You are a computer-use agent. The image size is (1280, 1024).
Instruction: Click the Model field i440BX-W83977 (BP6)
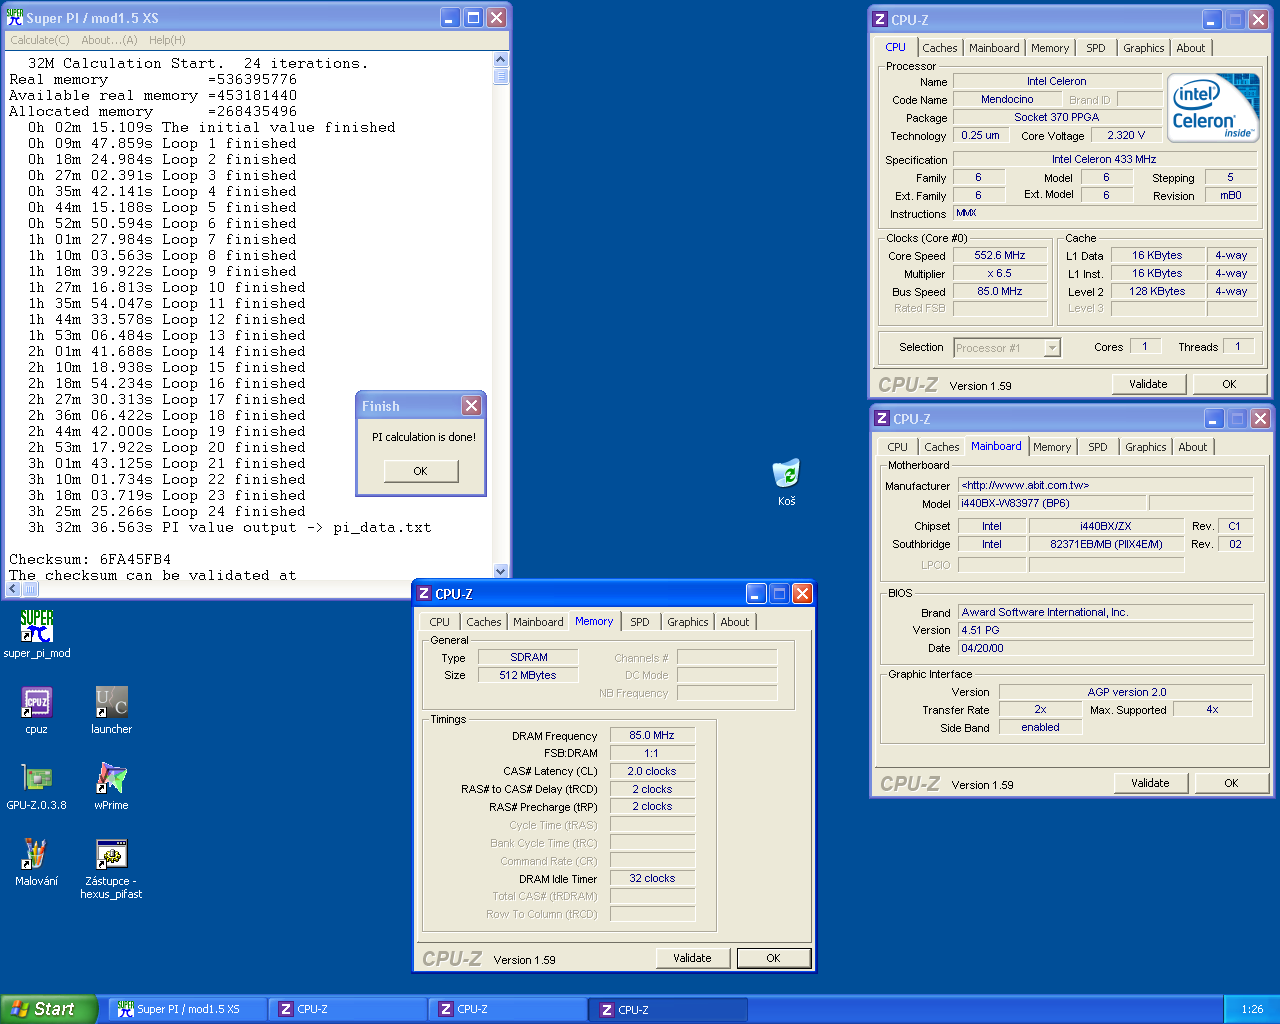point(1053,503)
